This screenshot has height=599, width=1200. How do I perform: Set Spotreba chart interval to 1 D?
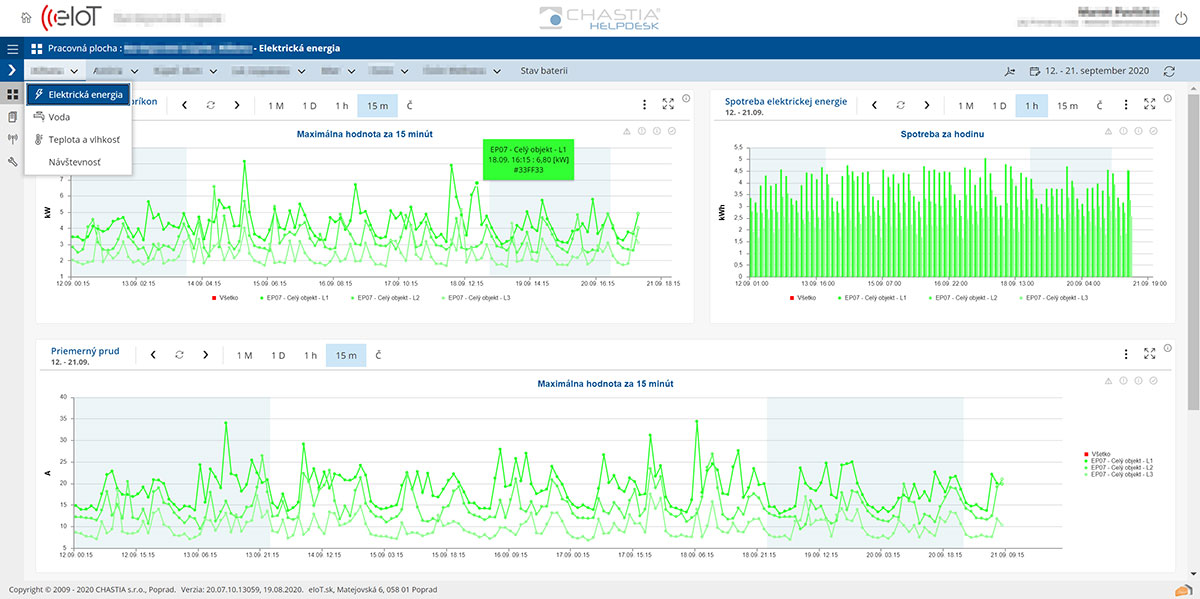[999, 106]
